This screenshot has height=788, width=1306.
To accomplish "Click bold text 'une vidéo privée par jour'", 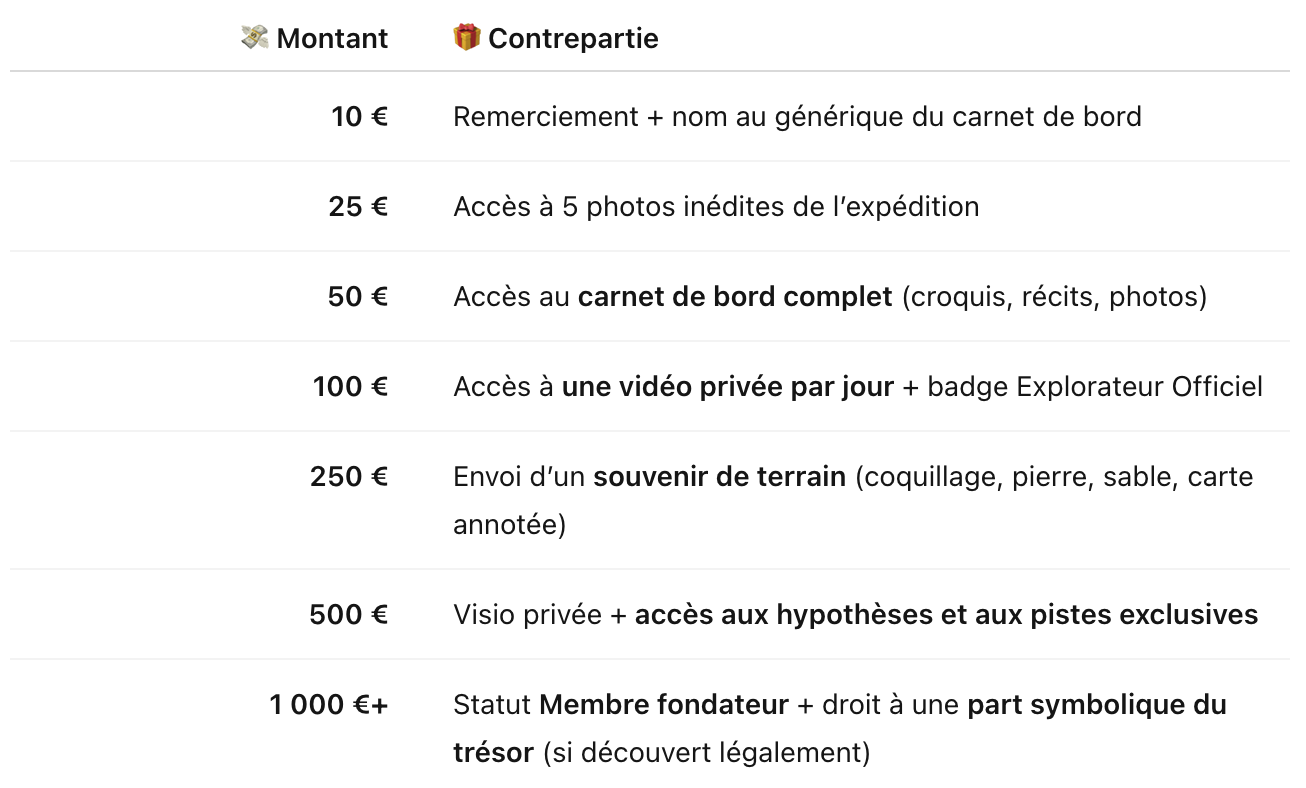I will (728, 387).
